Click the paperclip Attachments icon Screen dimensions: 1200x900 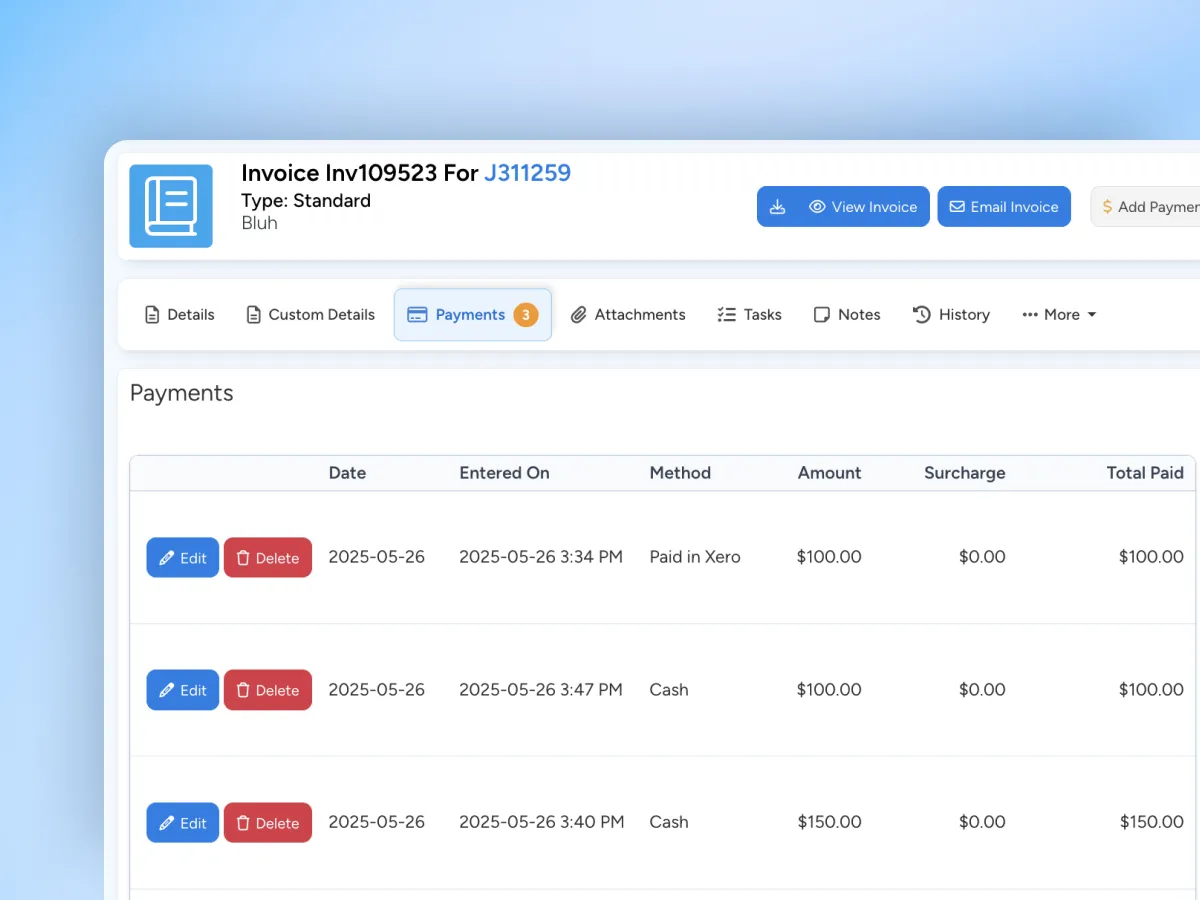[578, 315]
